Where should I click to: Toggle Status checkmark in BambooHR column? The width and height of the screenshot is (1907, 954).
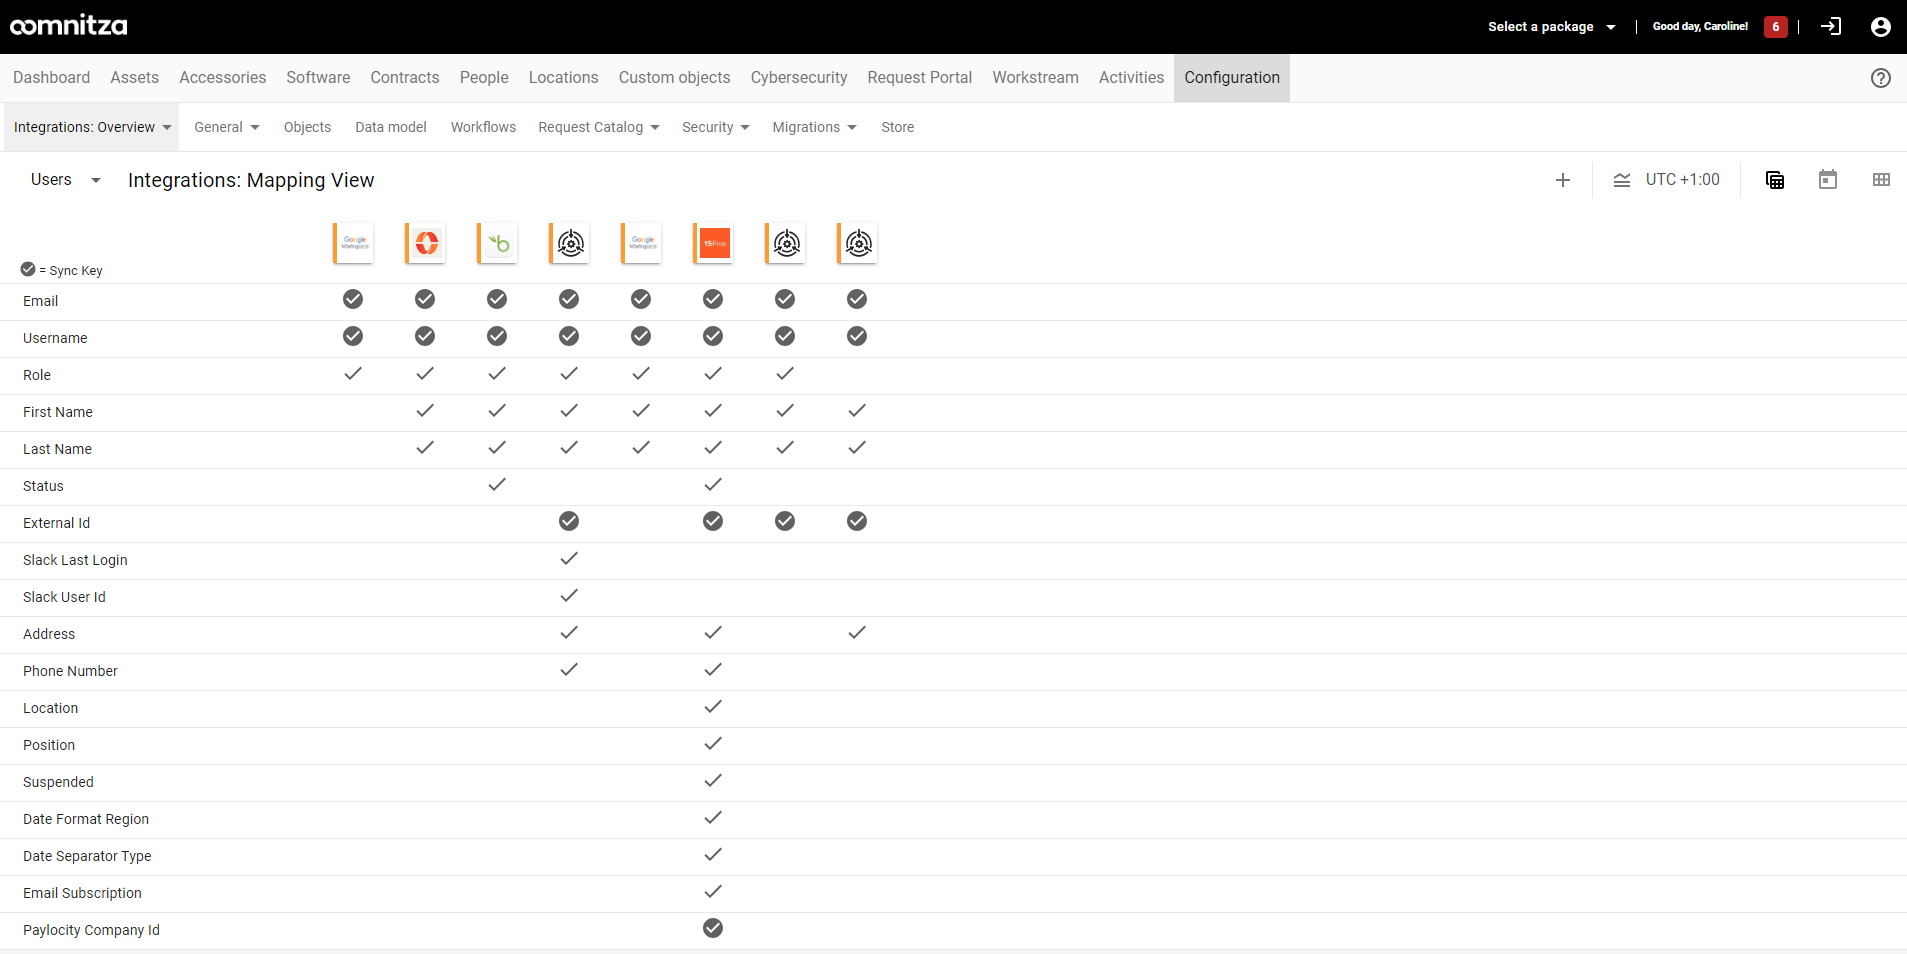click(497, 485)
